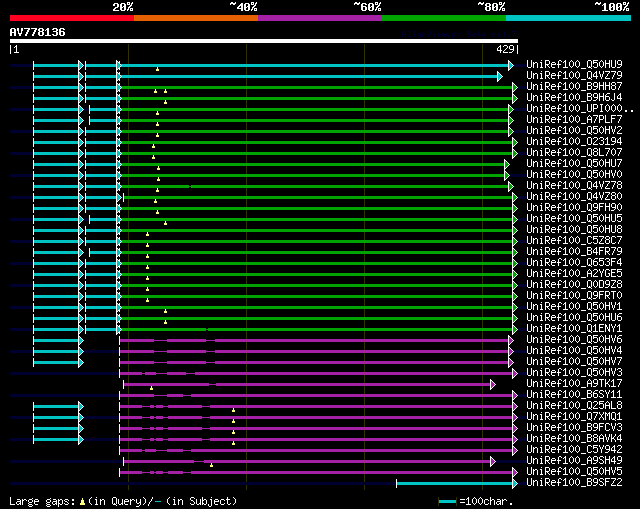Select the UniRef100_Q50HV6 label
This screenshot has height=509, width=640.
[574, 340]
